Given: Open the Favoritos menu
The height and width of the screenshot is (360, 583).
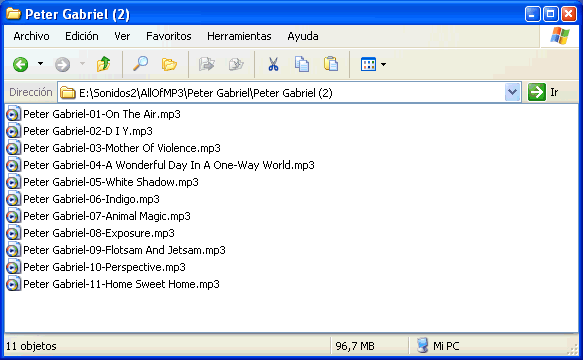Looking at the screenshot, I should point(169,36).
